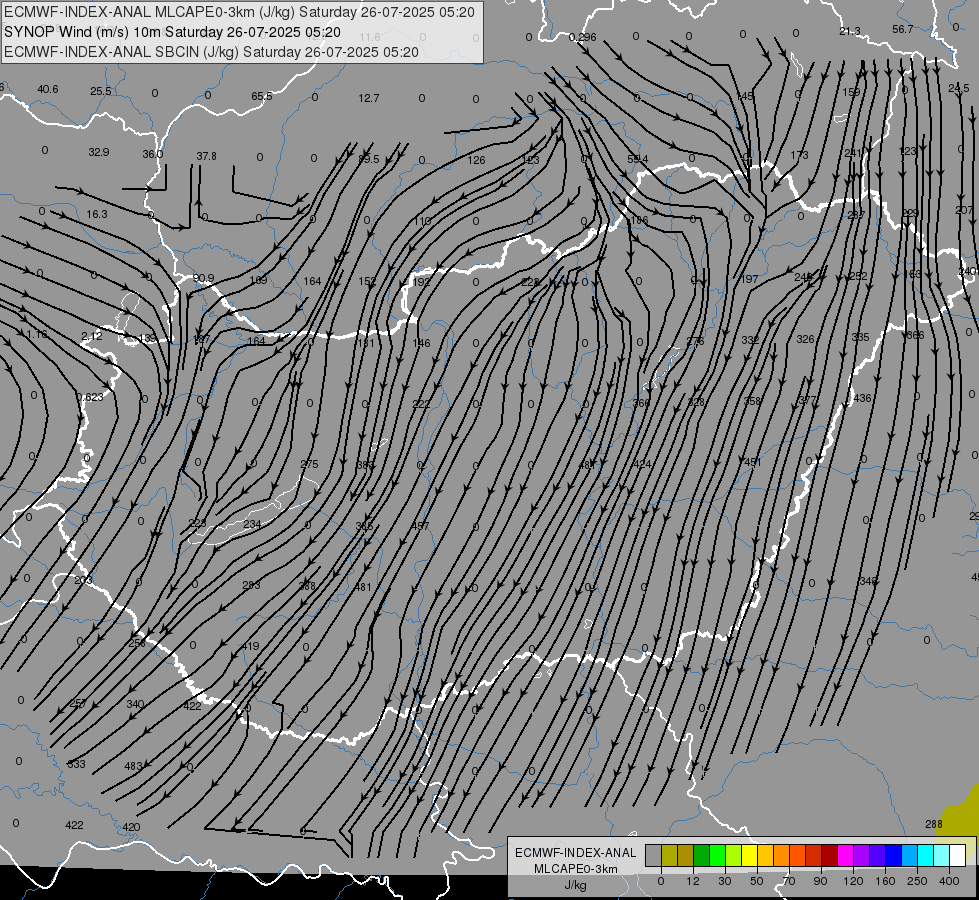979x900 pixels.
Task: Click the legend scale value 400
Action: (949, 881)
